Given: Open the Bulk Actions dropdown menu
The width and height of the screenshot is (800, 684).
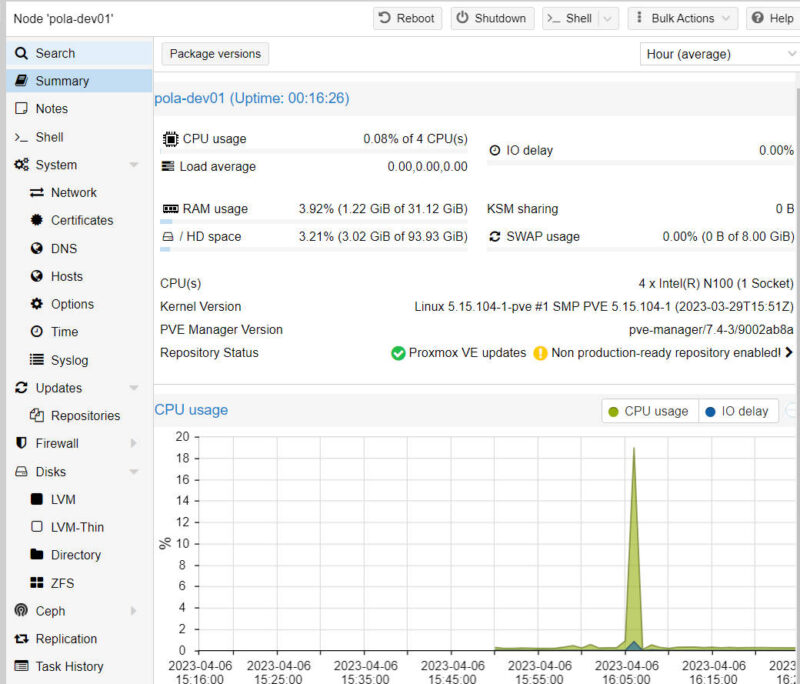Looking at the screenshot, I should [x=683, y=18].
